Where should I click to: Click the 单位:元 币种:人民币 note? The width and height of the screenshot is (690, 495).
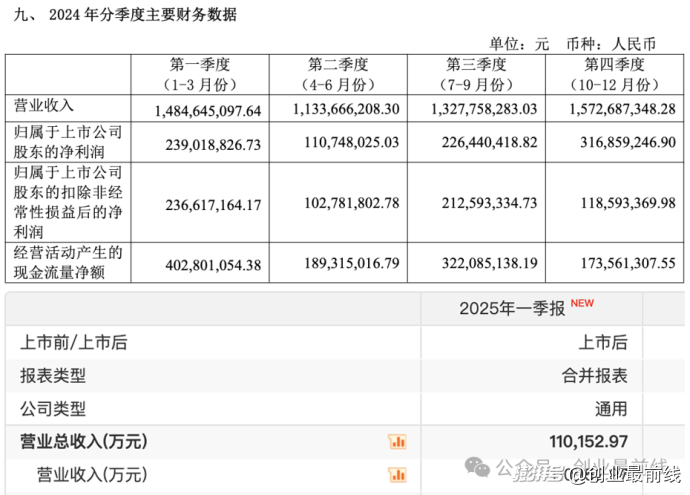click(x=573, y=44)
